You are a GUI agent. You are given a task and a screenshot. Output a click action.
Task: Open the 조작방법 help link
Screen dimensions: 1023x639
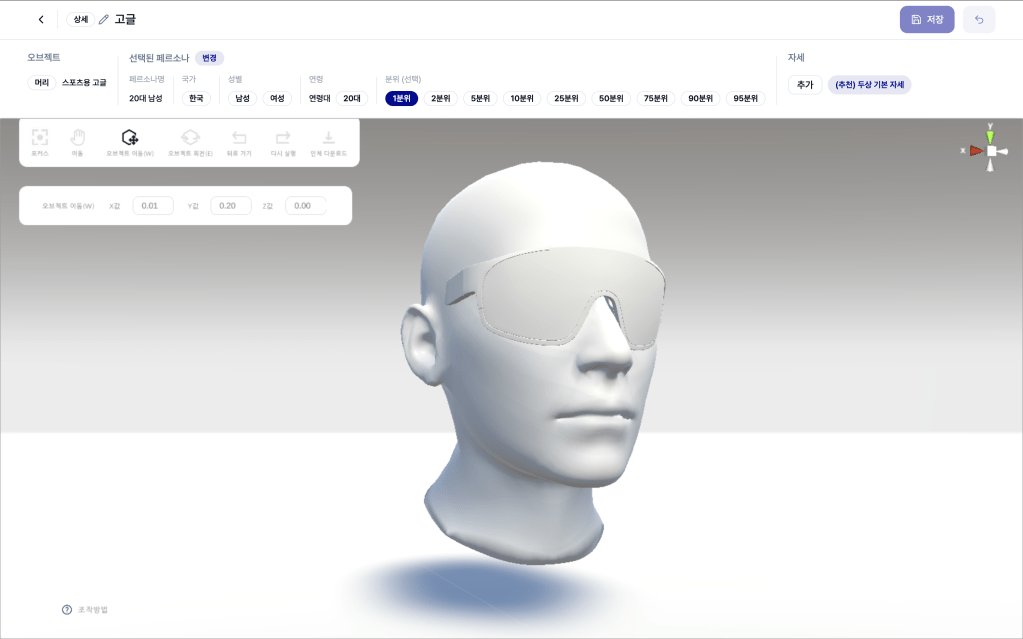click(x=85, y=609)
